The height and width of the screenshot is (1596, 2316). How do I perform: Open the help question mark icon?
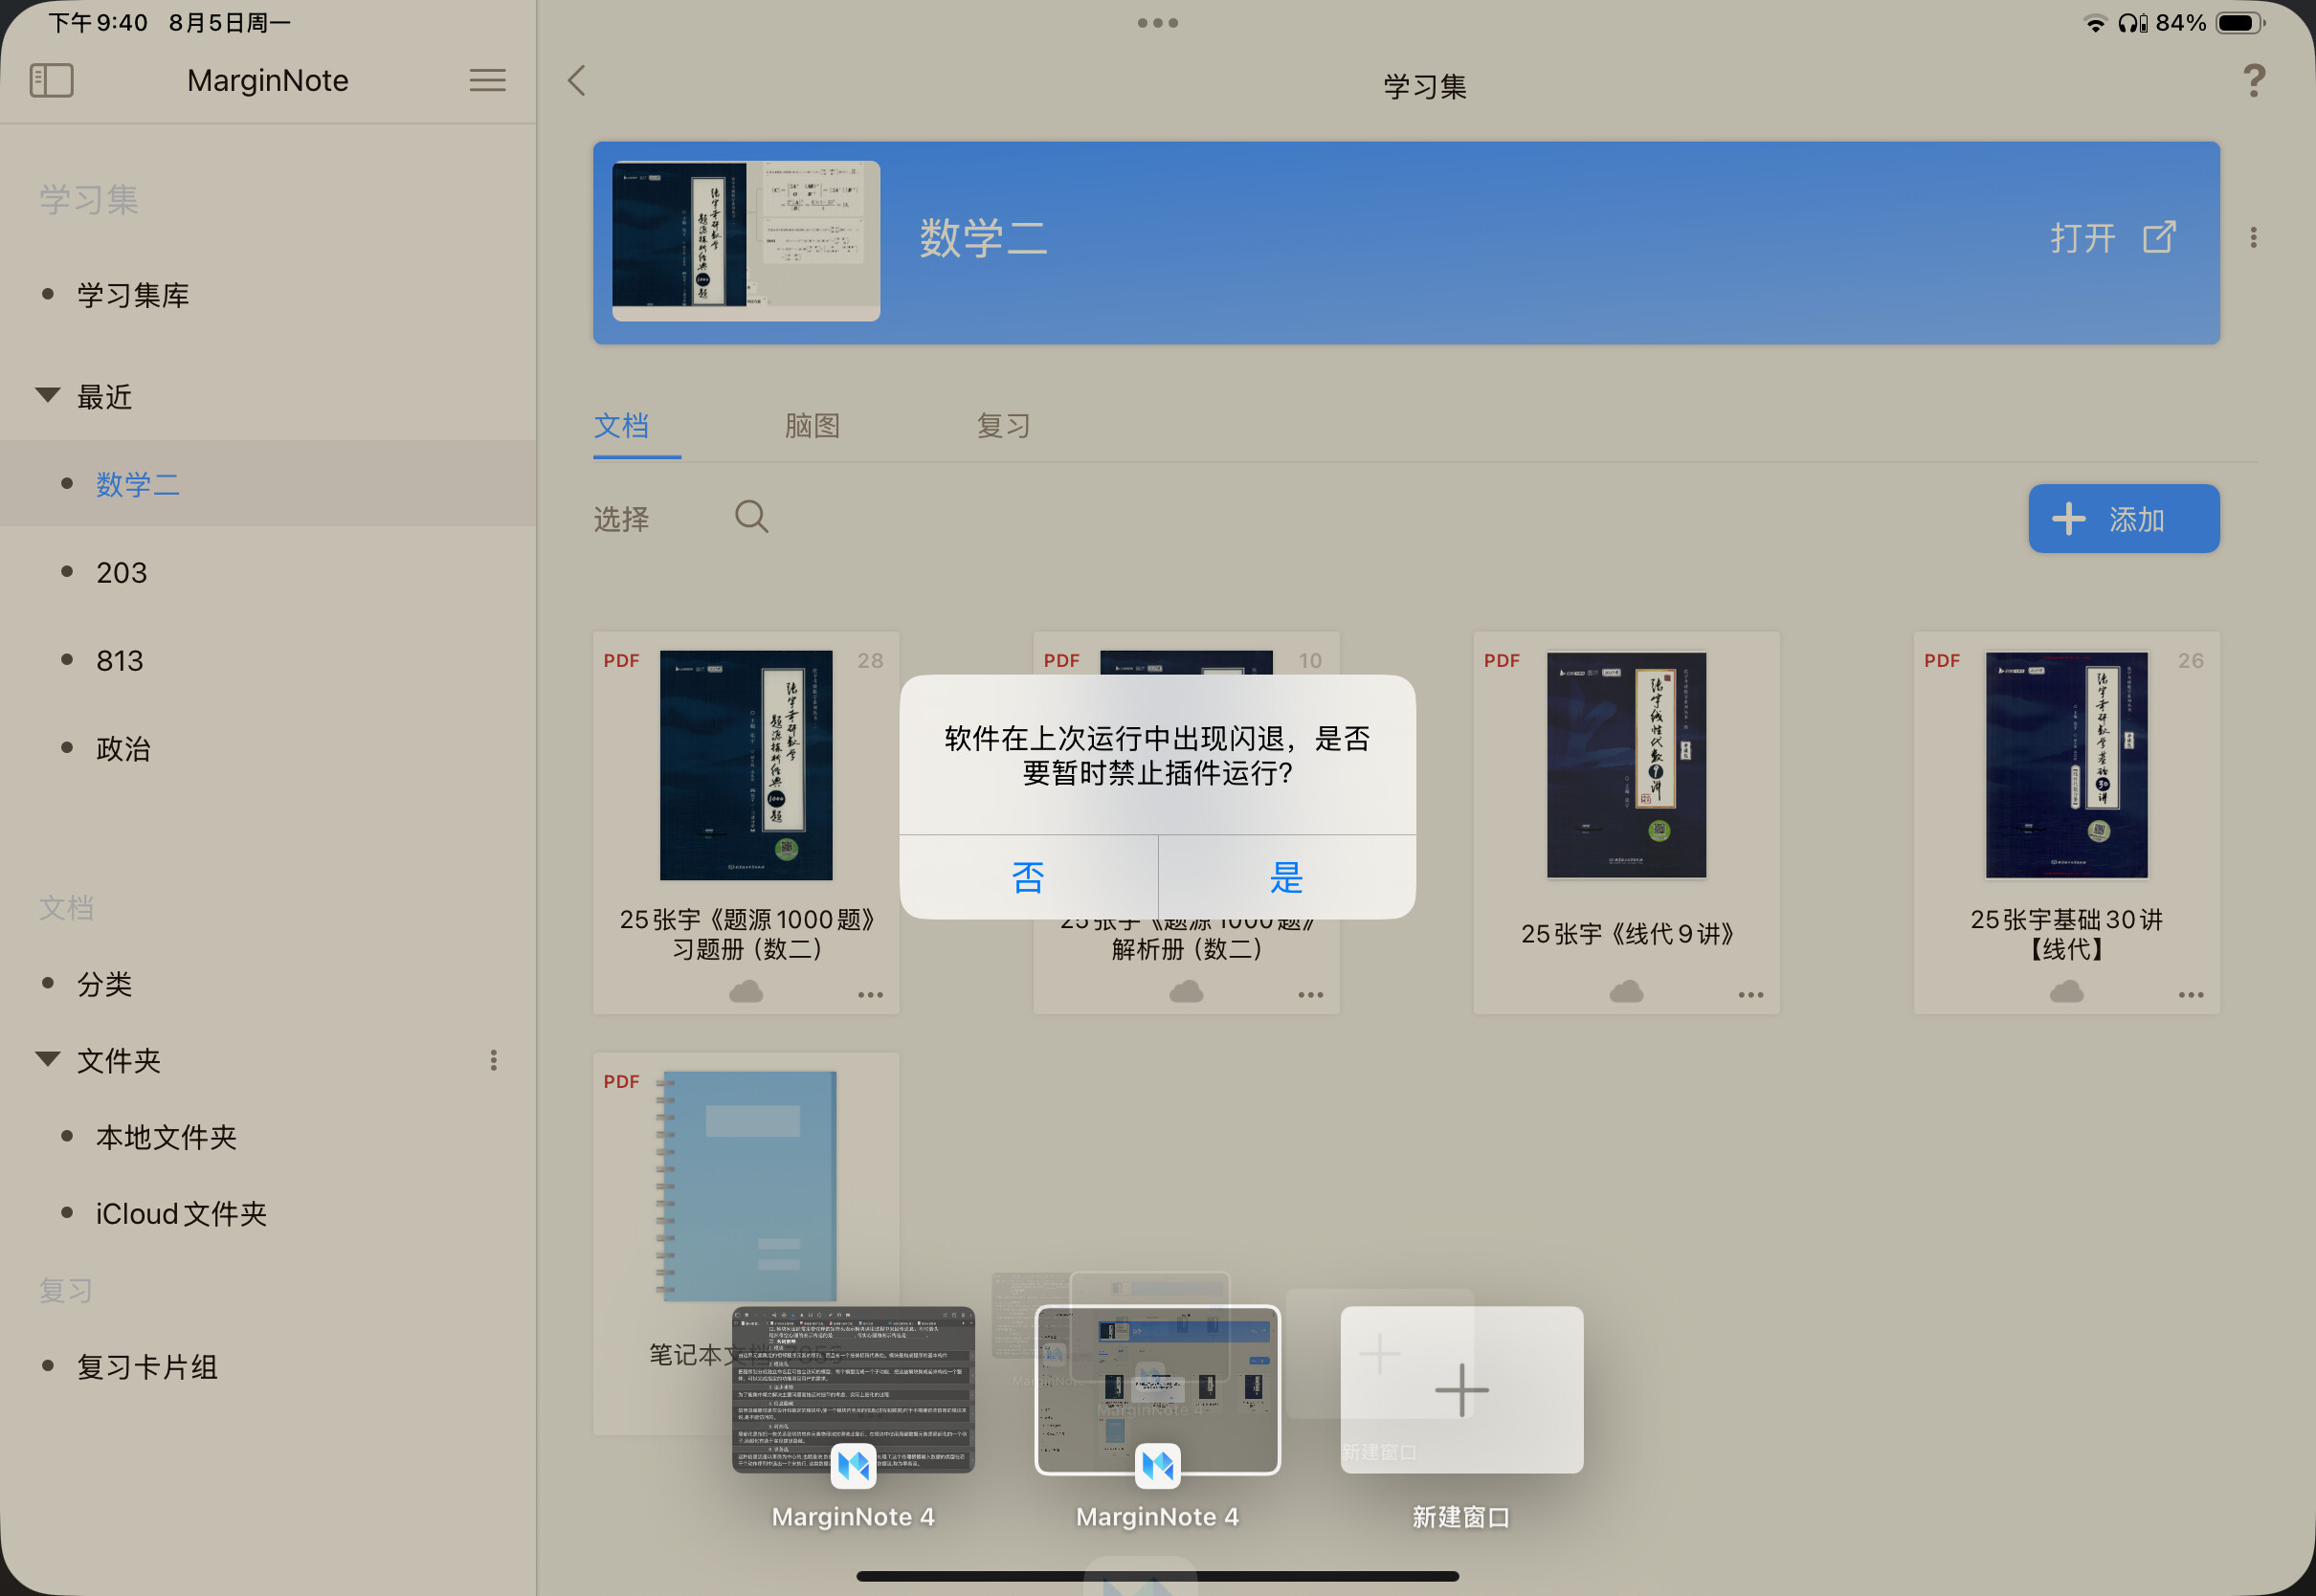[x=2253, y=81]
